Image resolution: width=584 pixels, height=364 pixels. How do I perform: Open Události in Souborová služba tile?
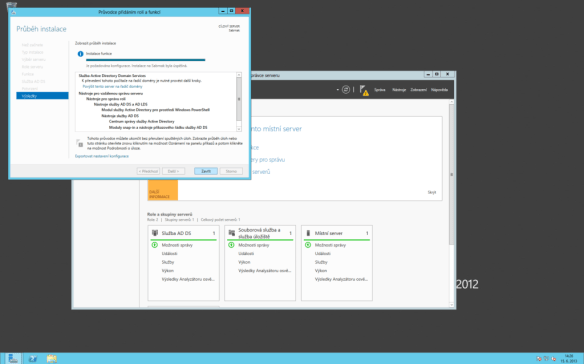[x=246, y=254]
